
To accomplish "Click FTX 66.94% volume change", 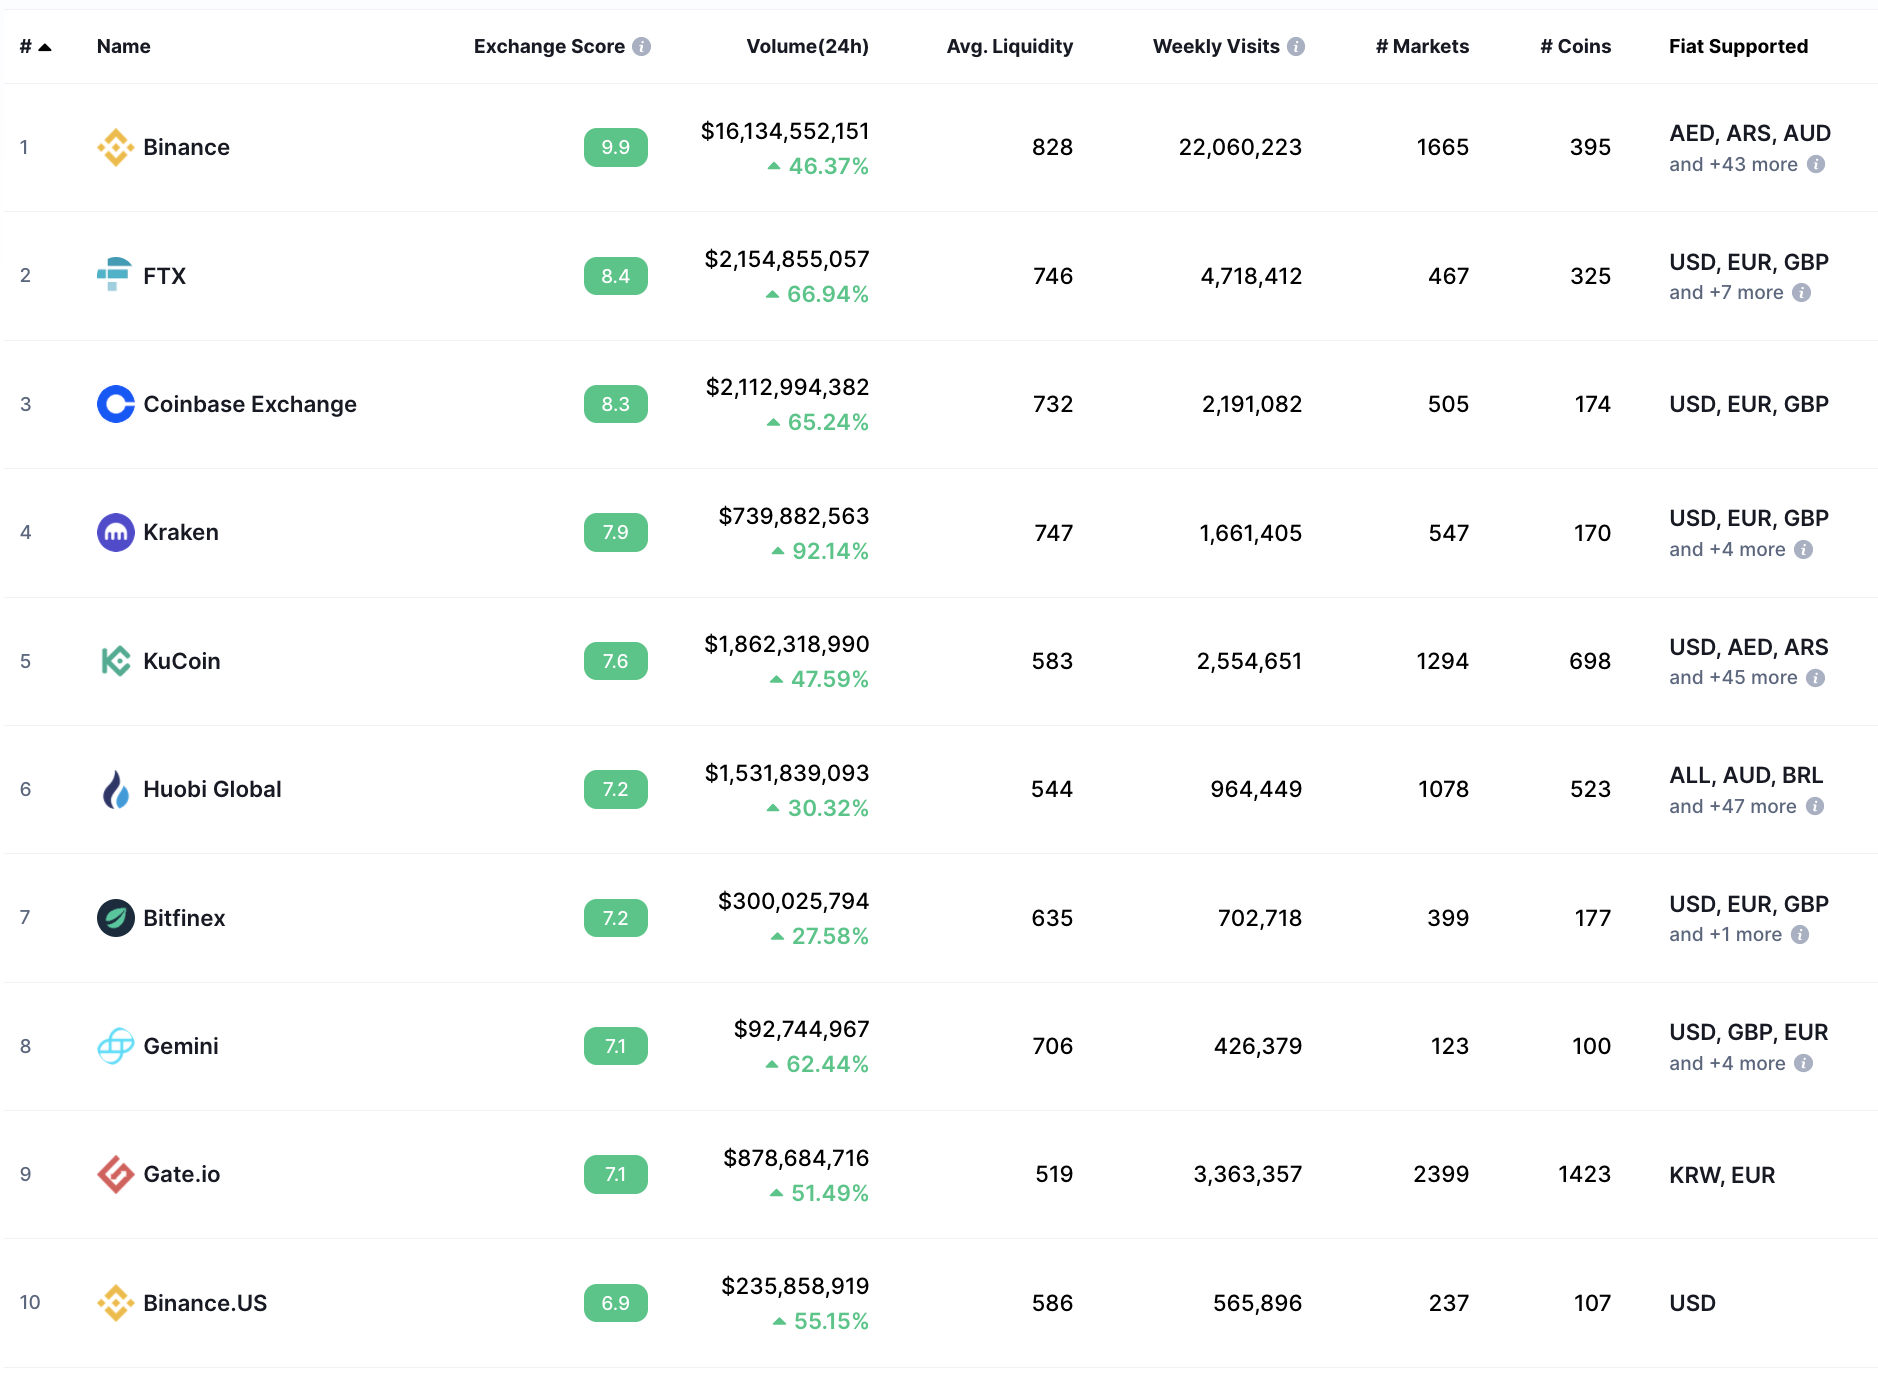I will pyautogui.click(x=817, y=294).
